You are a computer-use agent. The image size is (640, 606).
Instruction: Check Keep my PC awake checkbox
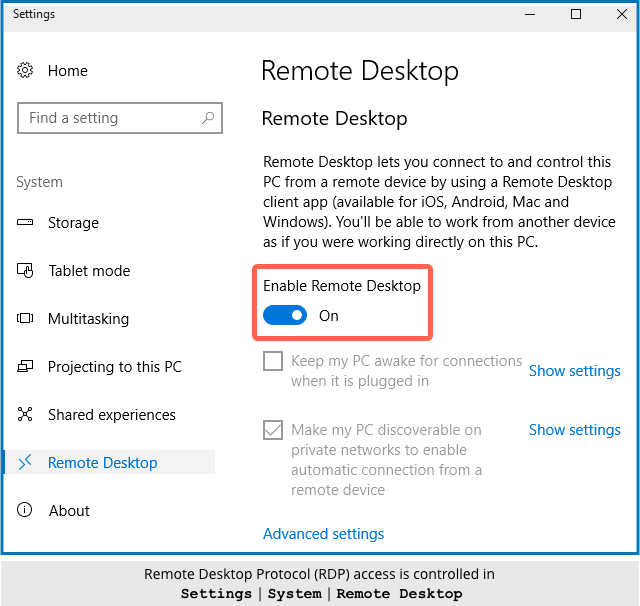click(273, 361)
